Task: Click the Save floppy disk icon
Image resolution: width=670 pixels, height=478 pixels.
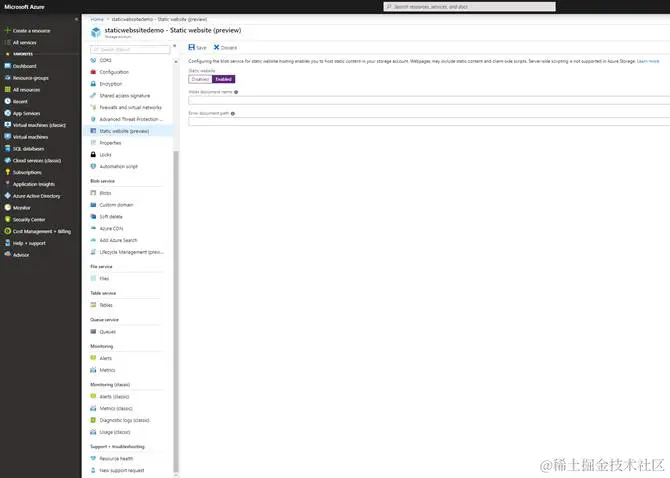Action: 191,47
